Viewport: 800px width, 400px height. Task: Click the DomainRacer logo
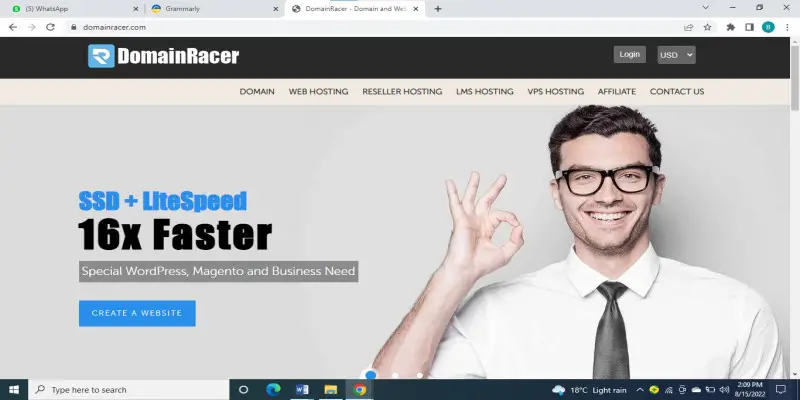pos(163,56)
